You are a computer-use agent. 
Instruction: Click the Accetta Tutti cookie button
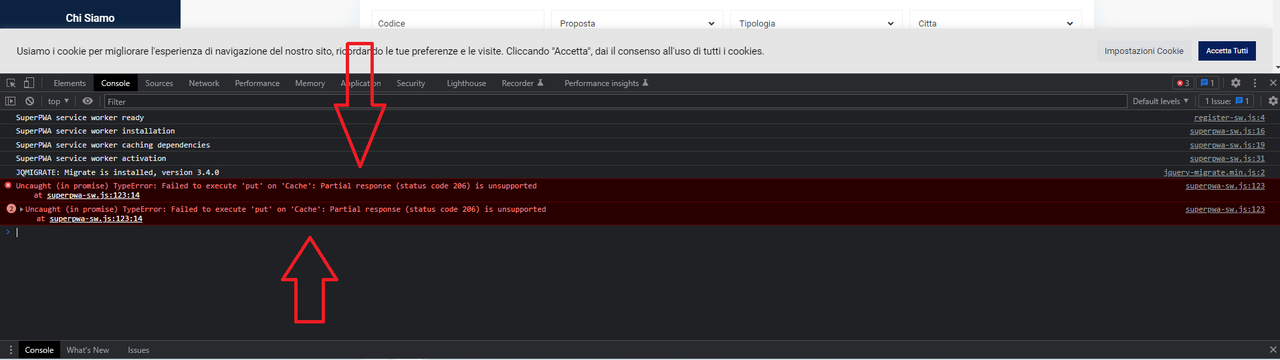coord(1226,50)
